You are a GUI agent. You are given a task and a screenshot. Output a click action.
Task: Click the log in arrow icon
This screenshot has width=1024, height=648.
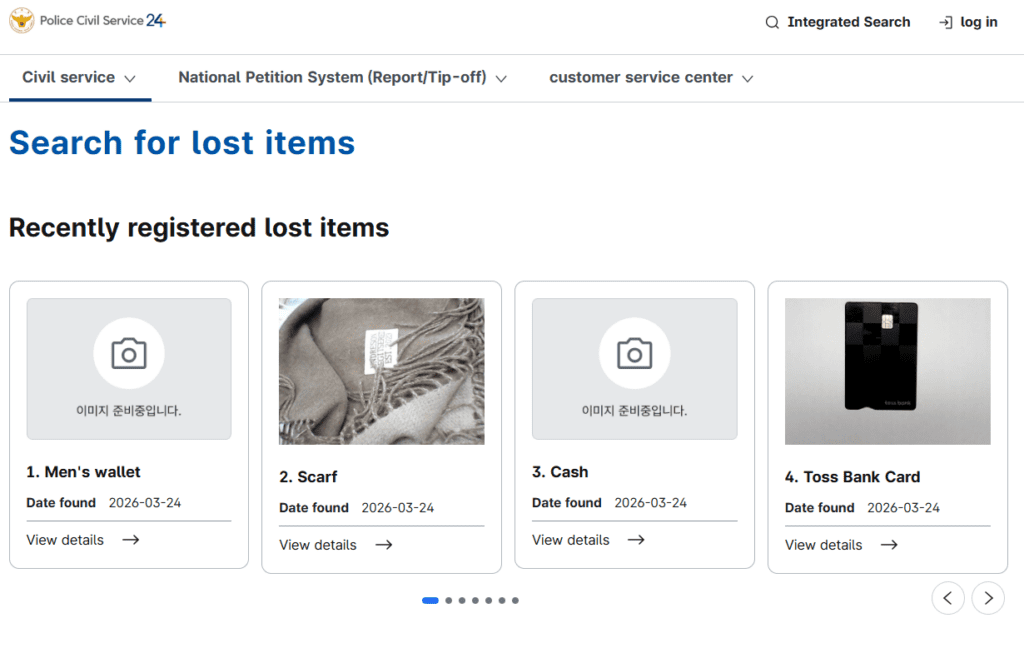point(945,22)
